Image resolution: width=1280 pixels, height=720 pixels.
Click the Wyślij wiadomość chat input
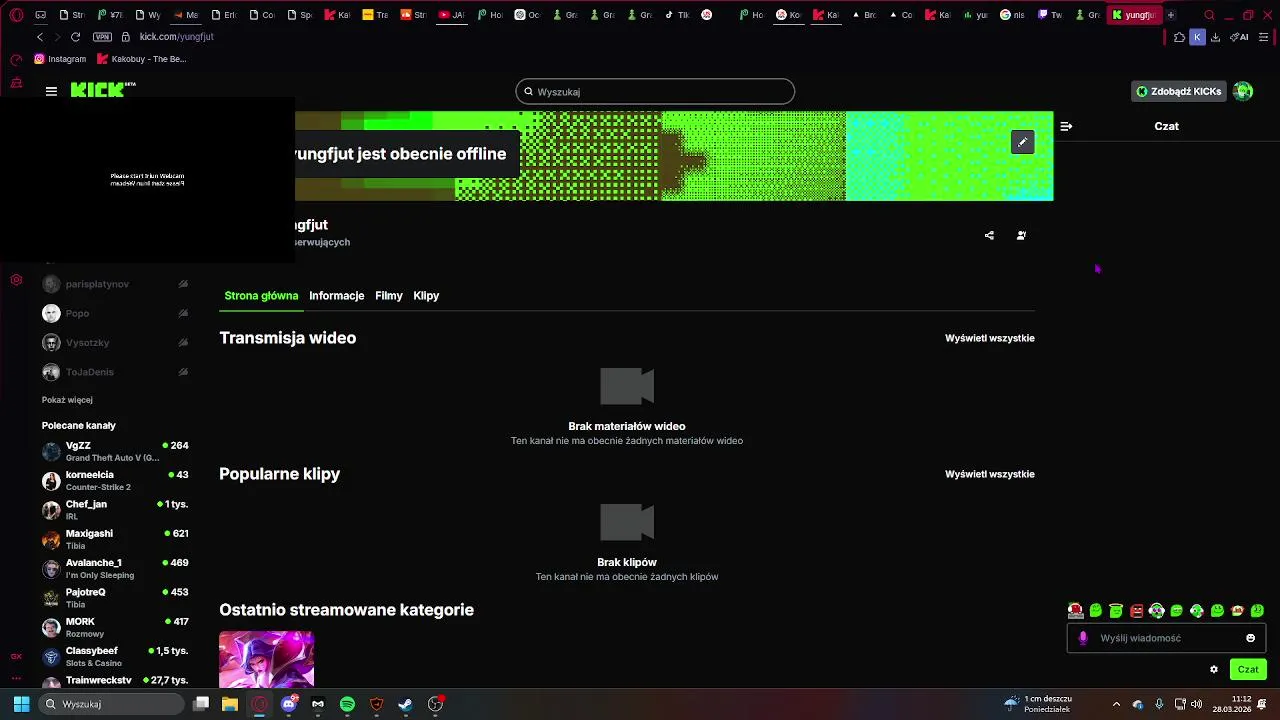coord(1167,638)
